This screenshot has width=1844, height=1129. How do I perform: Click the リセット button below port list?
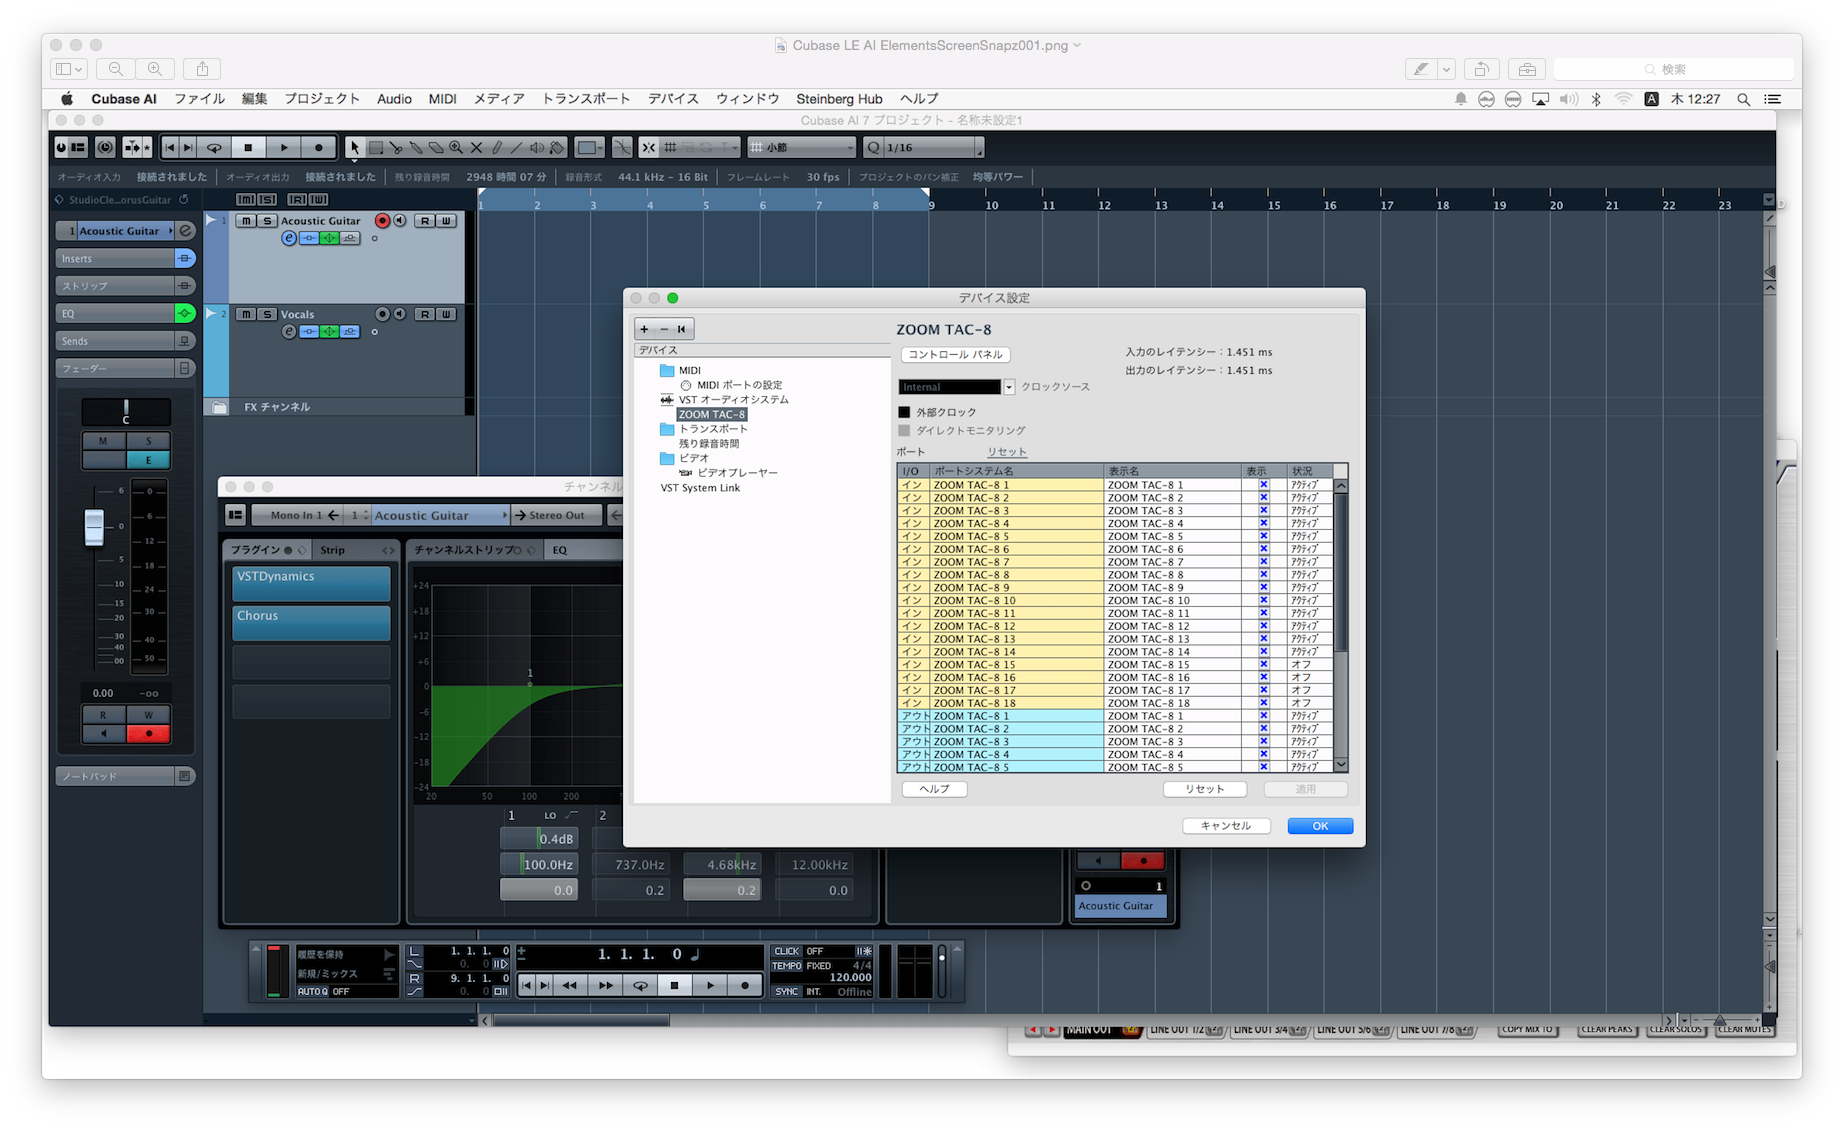coord(1205,789)
